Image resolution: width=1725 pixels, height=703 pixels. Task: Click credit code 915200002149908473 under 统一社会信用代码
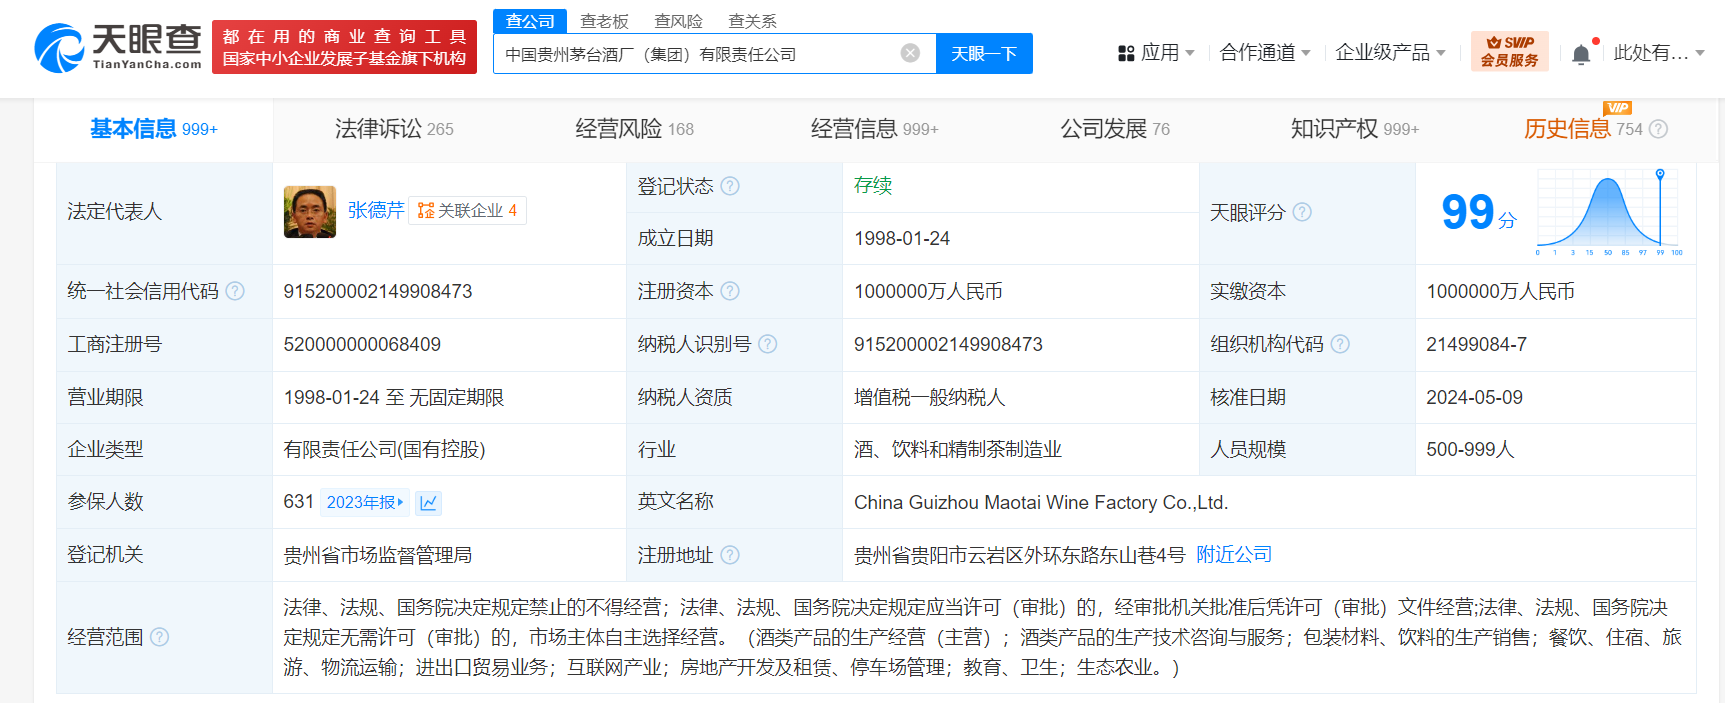[x=378, y=291]
